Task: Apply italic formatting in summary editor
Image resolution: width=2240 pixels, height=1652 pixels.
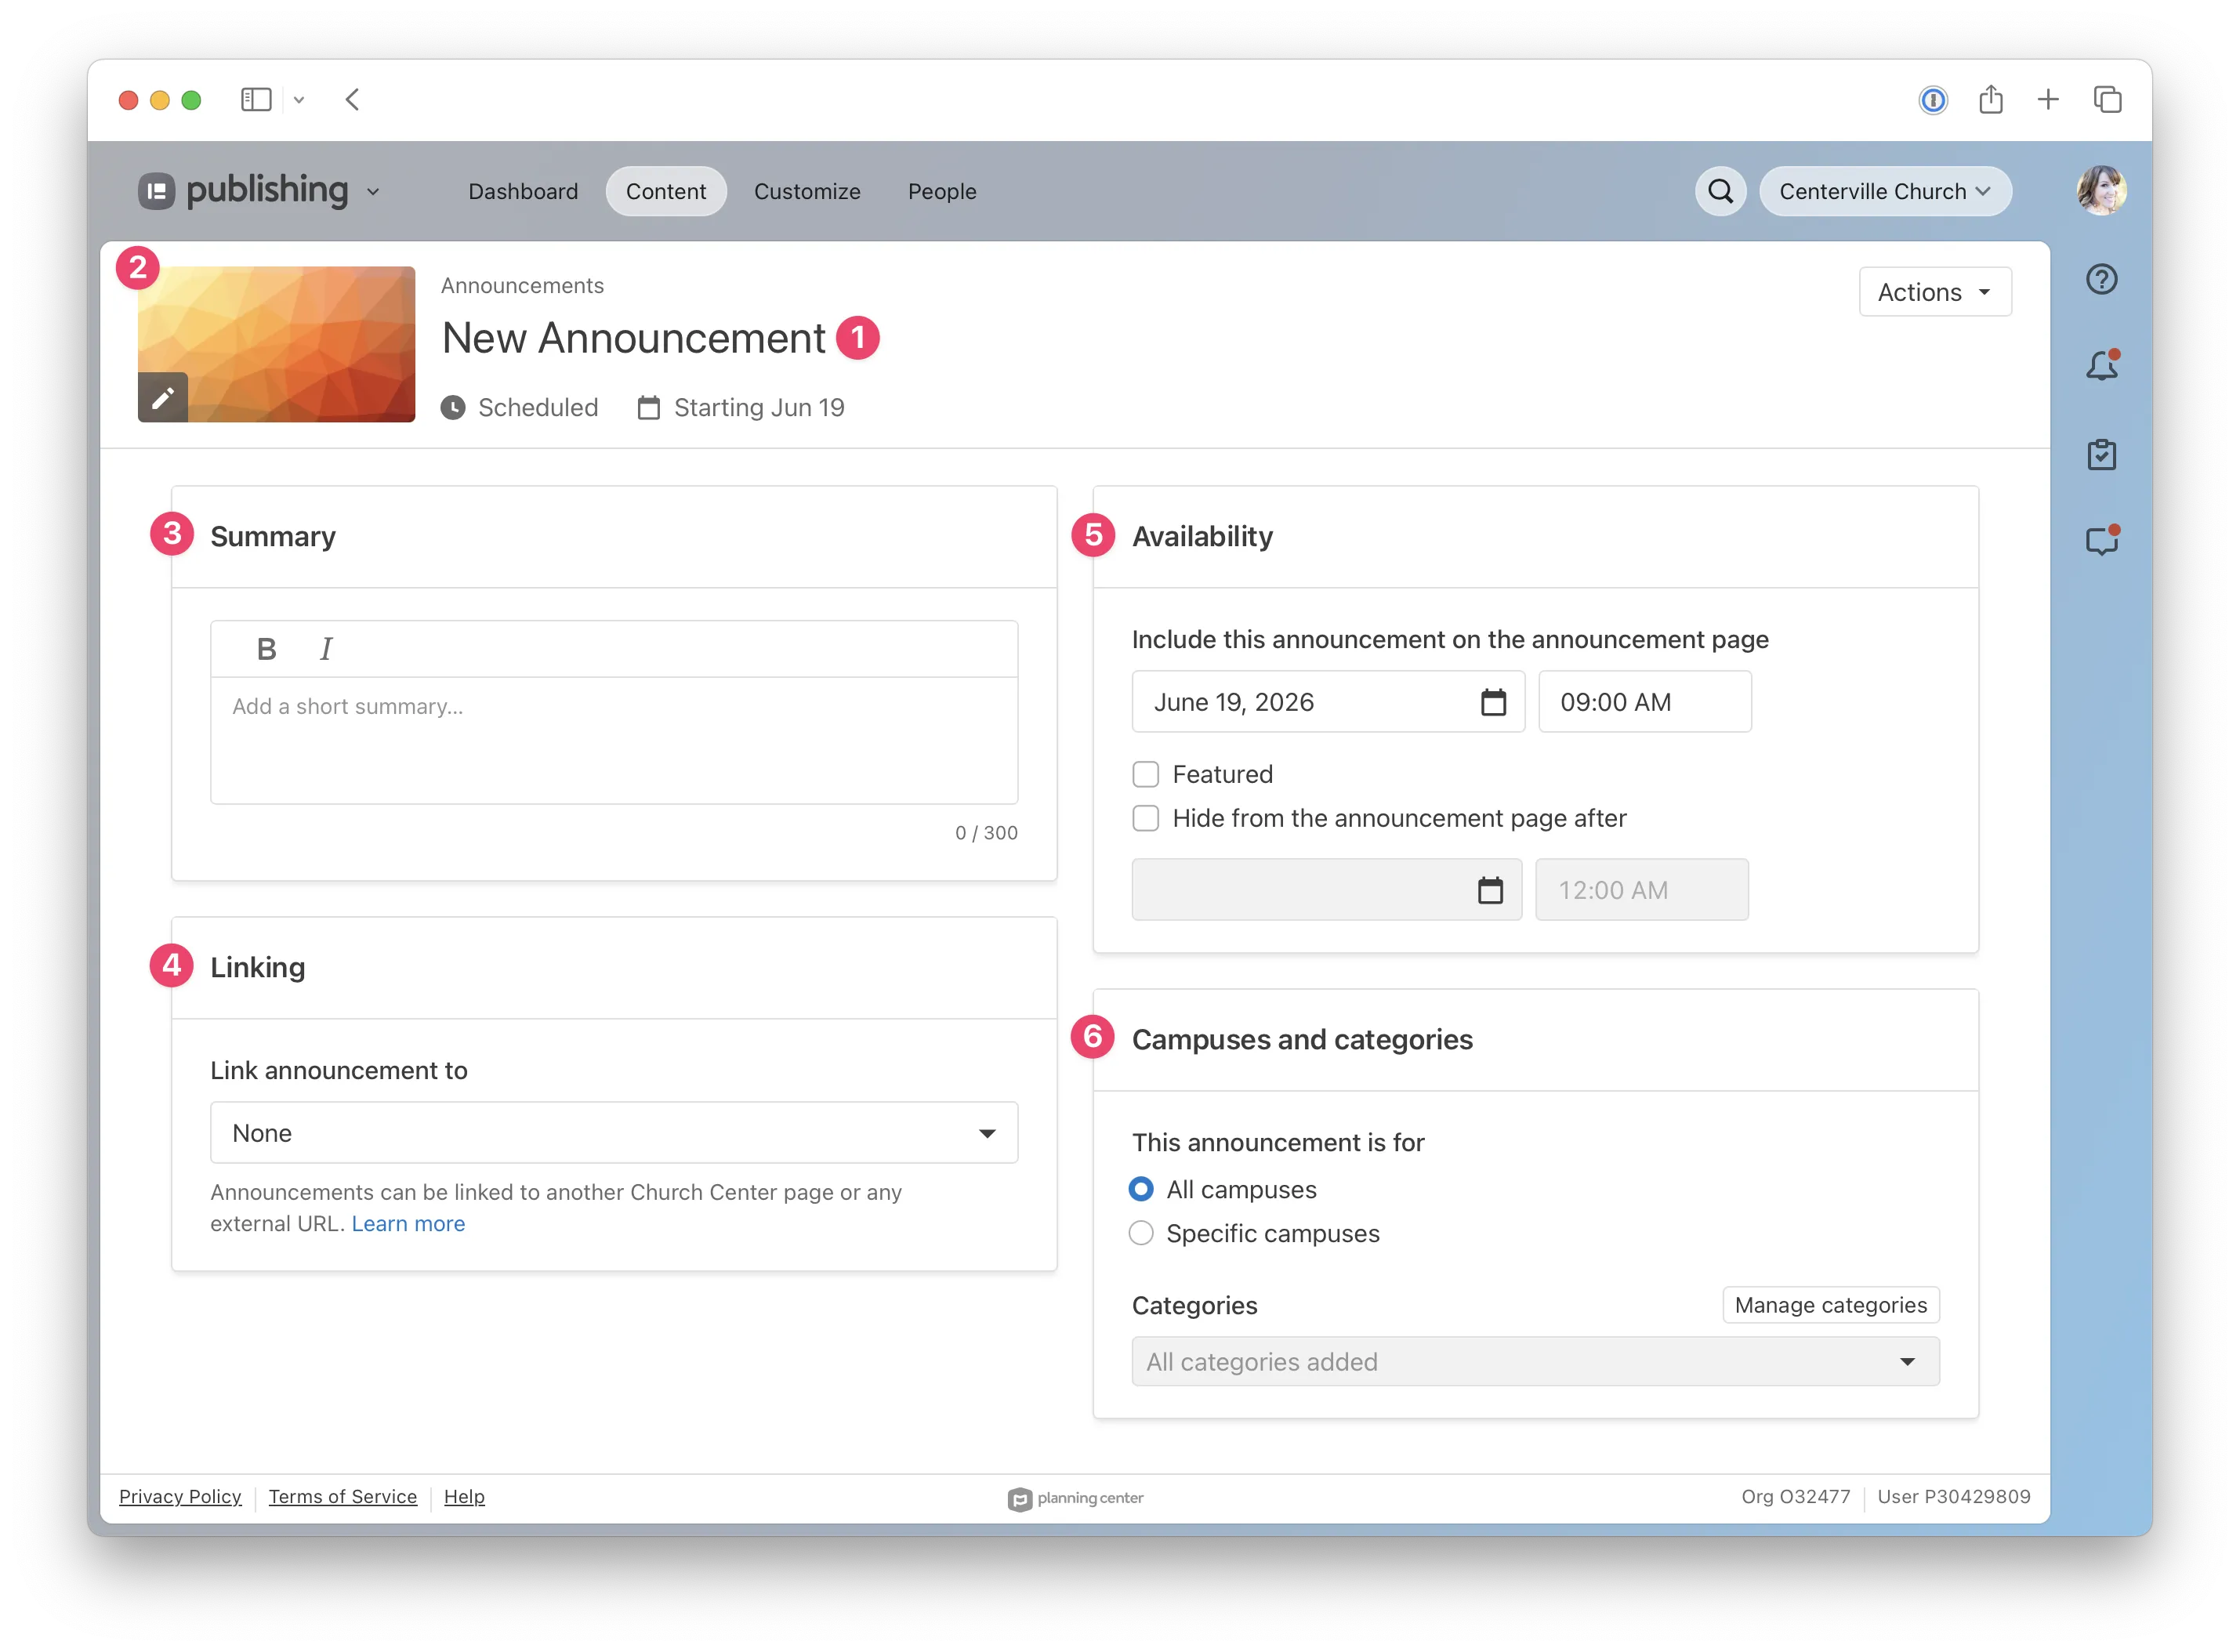Action: coord(326,649)
